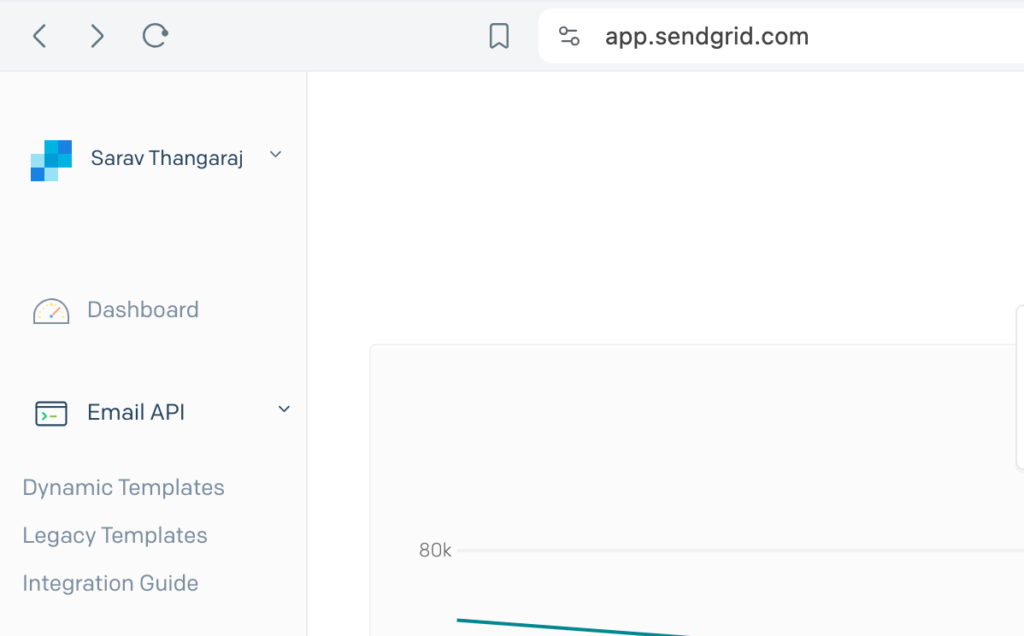Open bookmarks via the bookmark flag icon
1024x636 pixels.
pyautogui.click(x=498, y=35)
